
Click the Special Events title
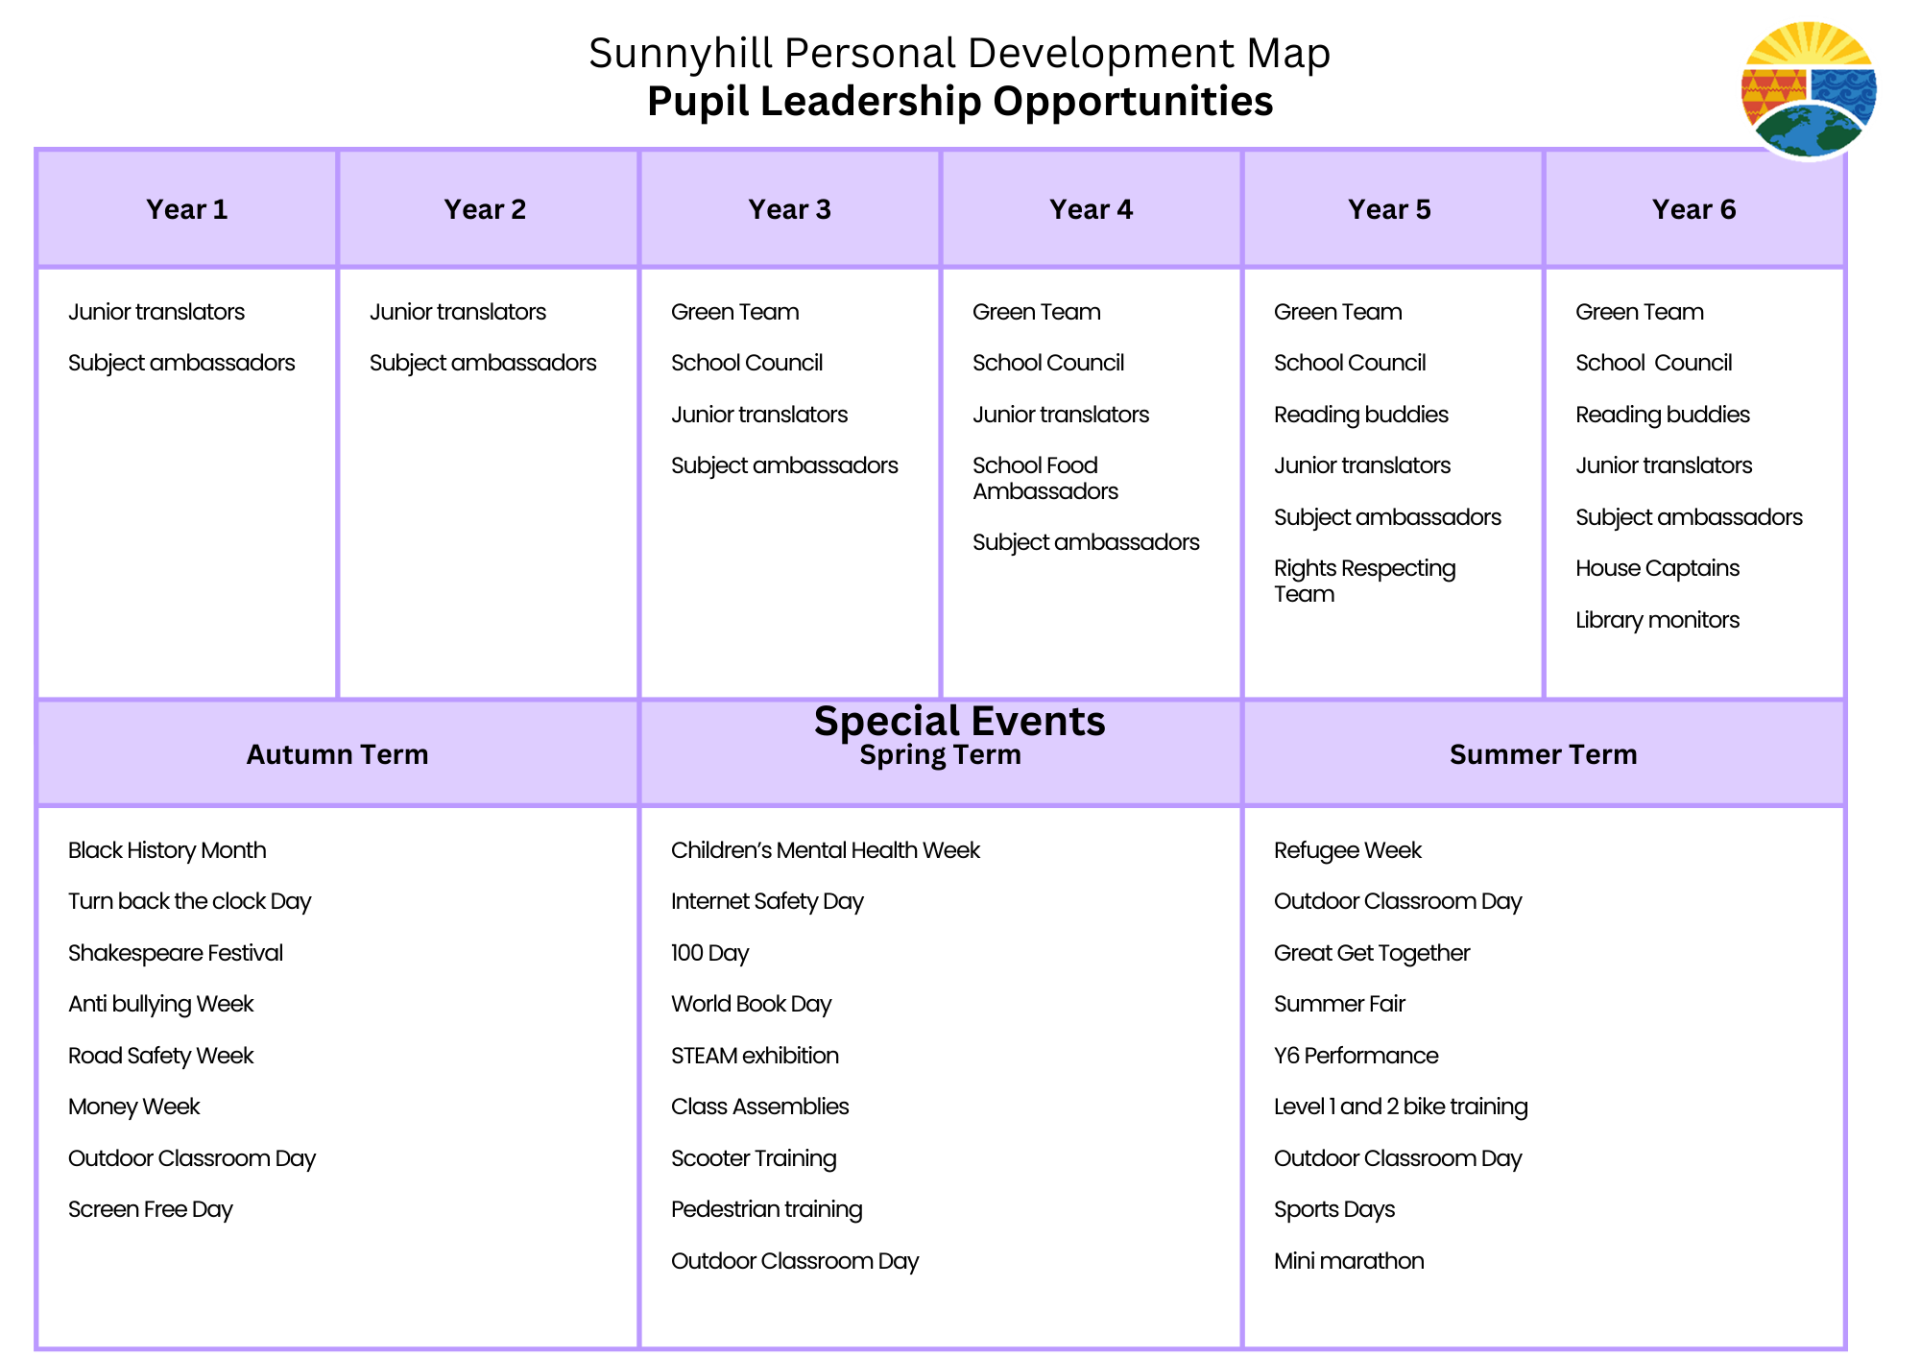tap(959, 721)
